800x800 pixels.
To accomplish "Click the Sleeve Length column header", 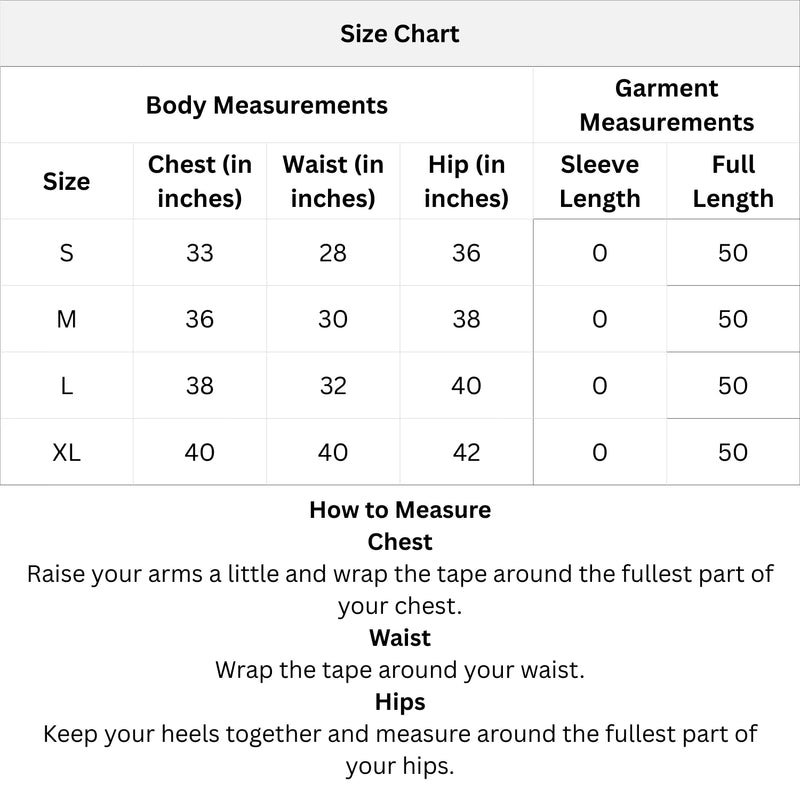I will (599, 181).
